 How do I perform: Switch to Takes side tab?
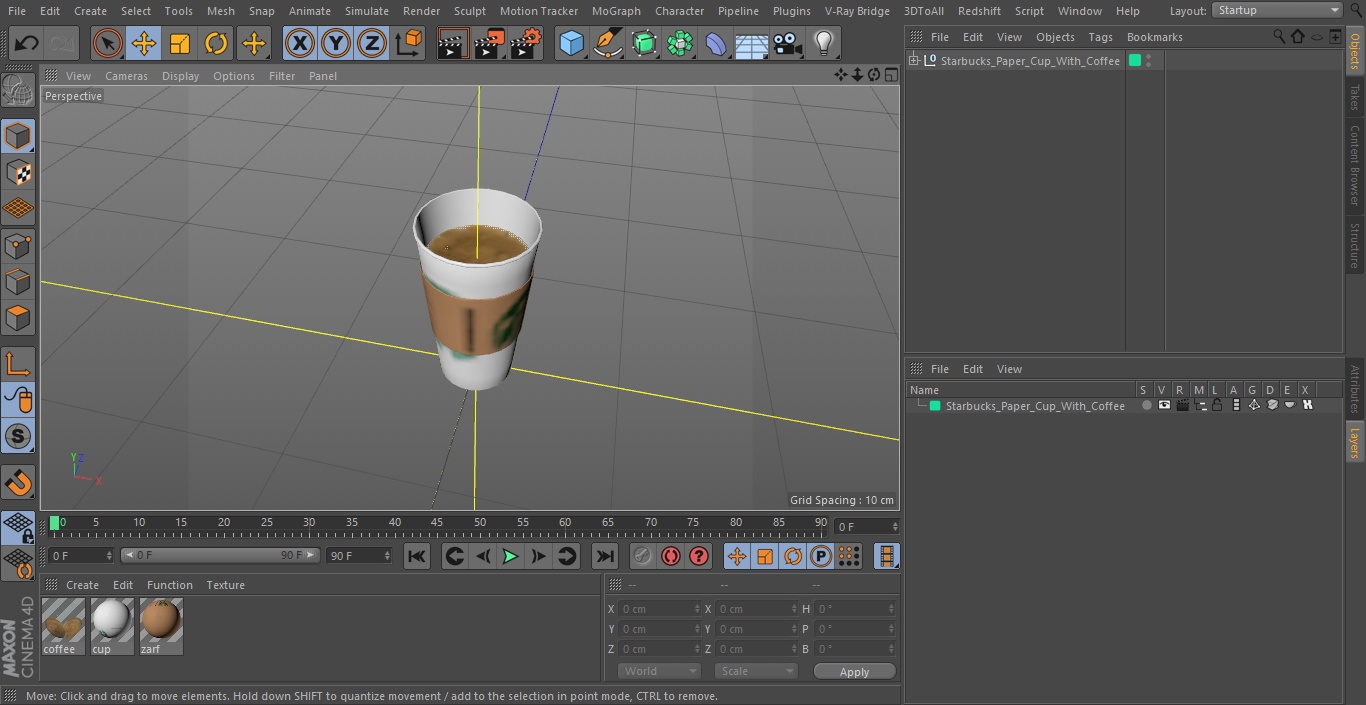(1355, 97)
